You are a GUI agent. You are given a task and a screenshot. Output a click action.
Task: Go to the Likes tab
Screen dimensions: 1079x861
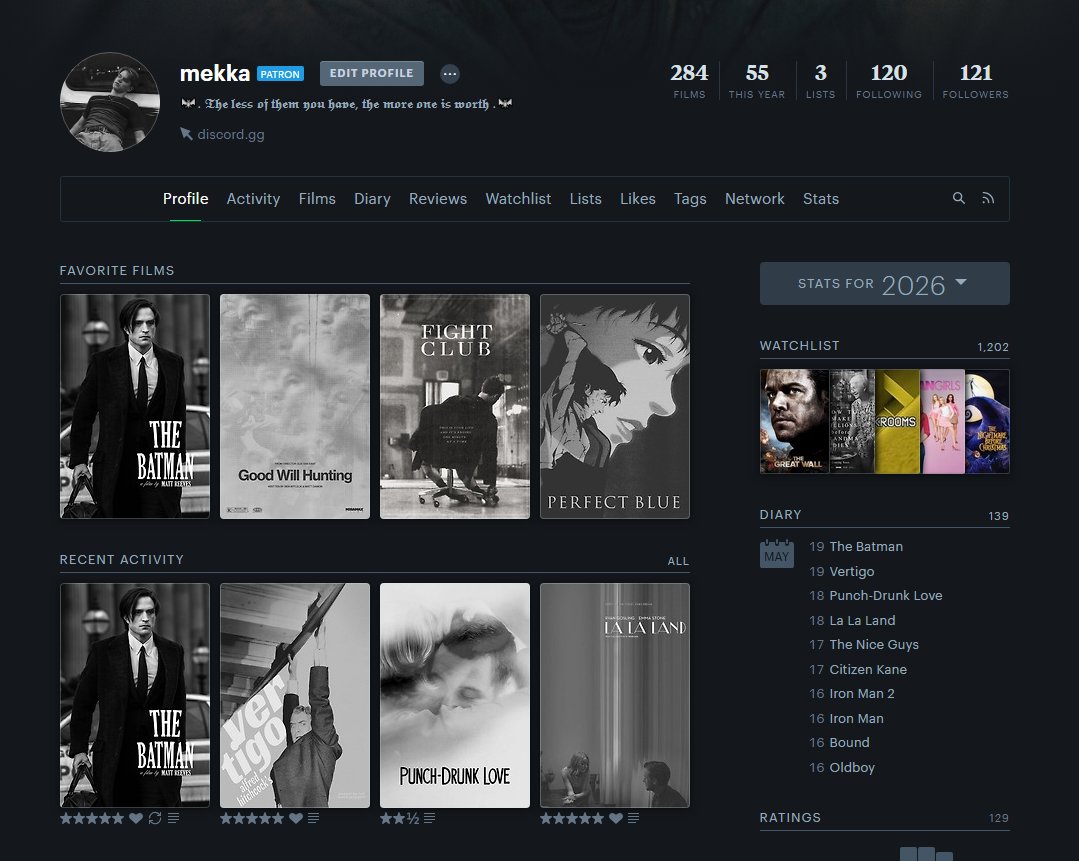[x=638, y=198]
